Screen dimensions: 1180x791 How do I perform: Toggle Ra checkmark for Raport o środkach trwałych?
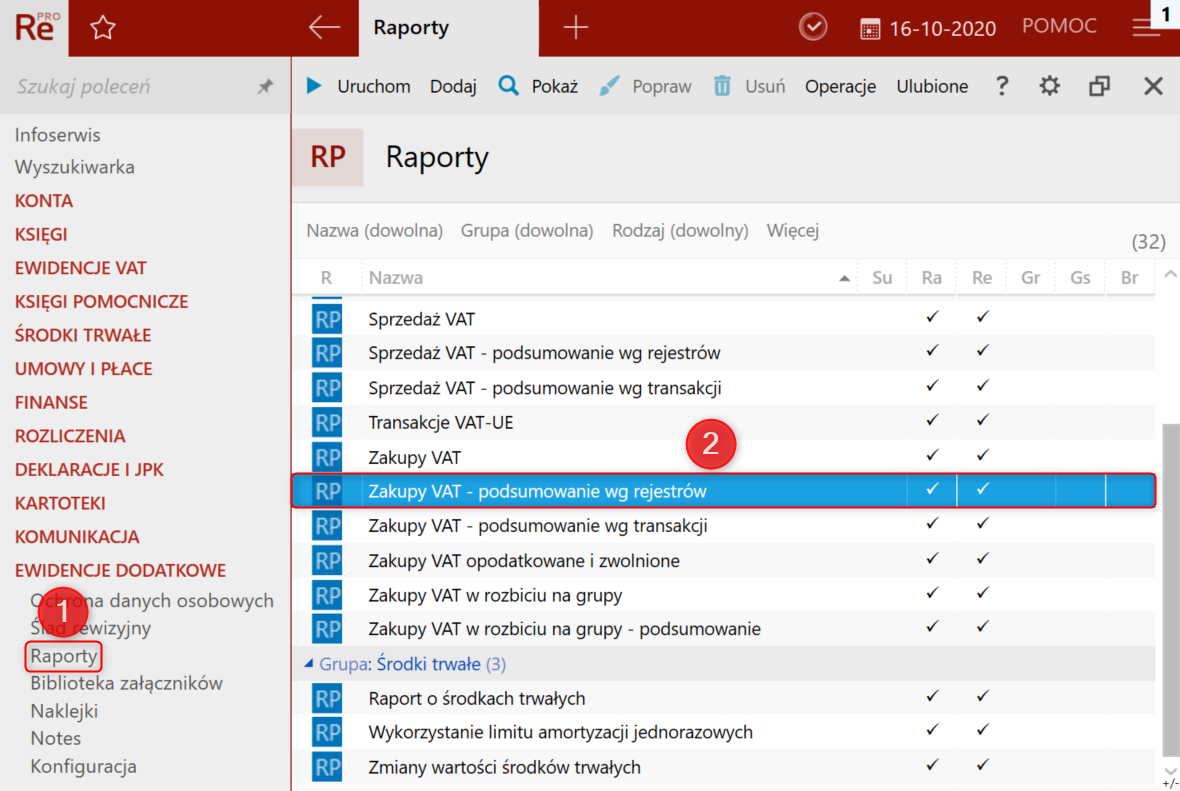tap(932, 696)
